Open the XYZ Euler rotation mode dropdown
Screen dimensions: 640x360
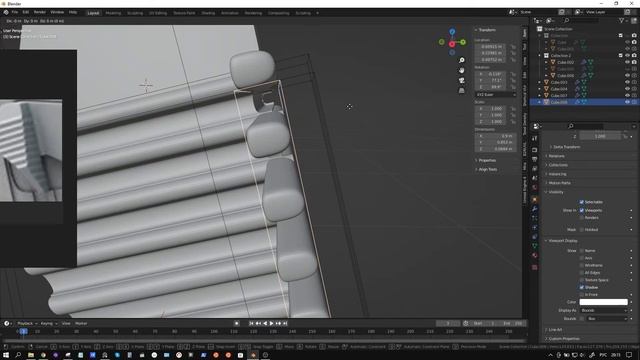tap(496, 95)
